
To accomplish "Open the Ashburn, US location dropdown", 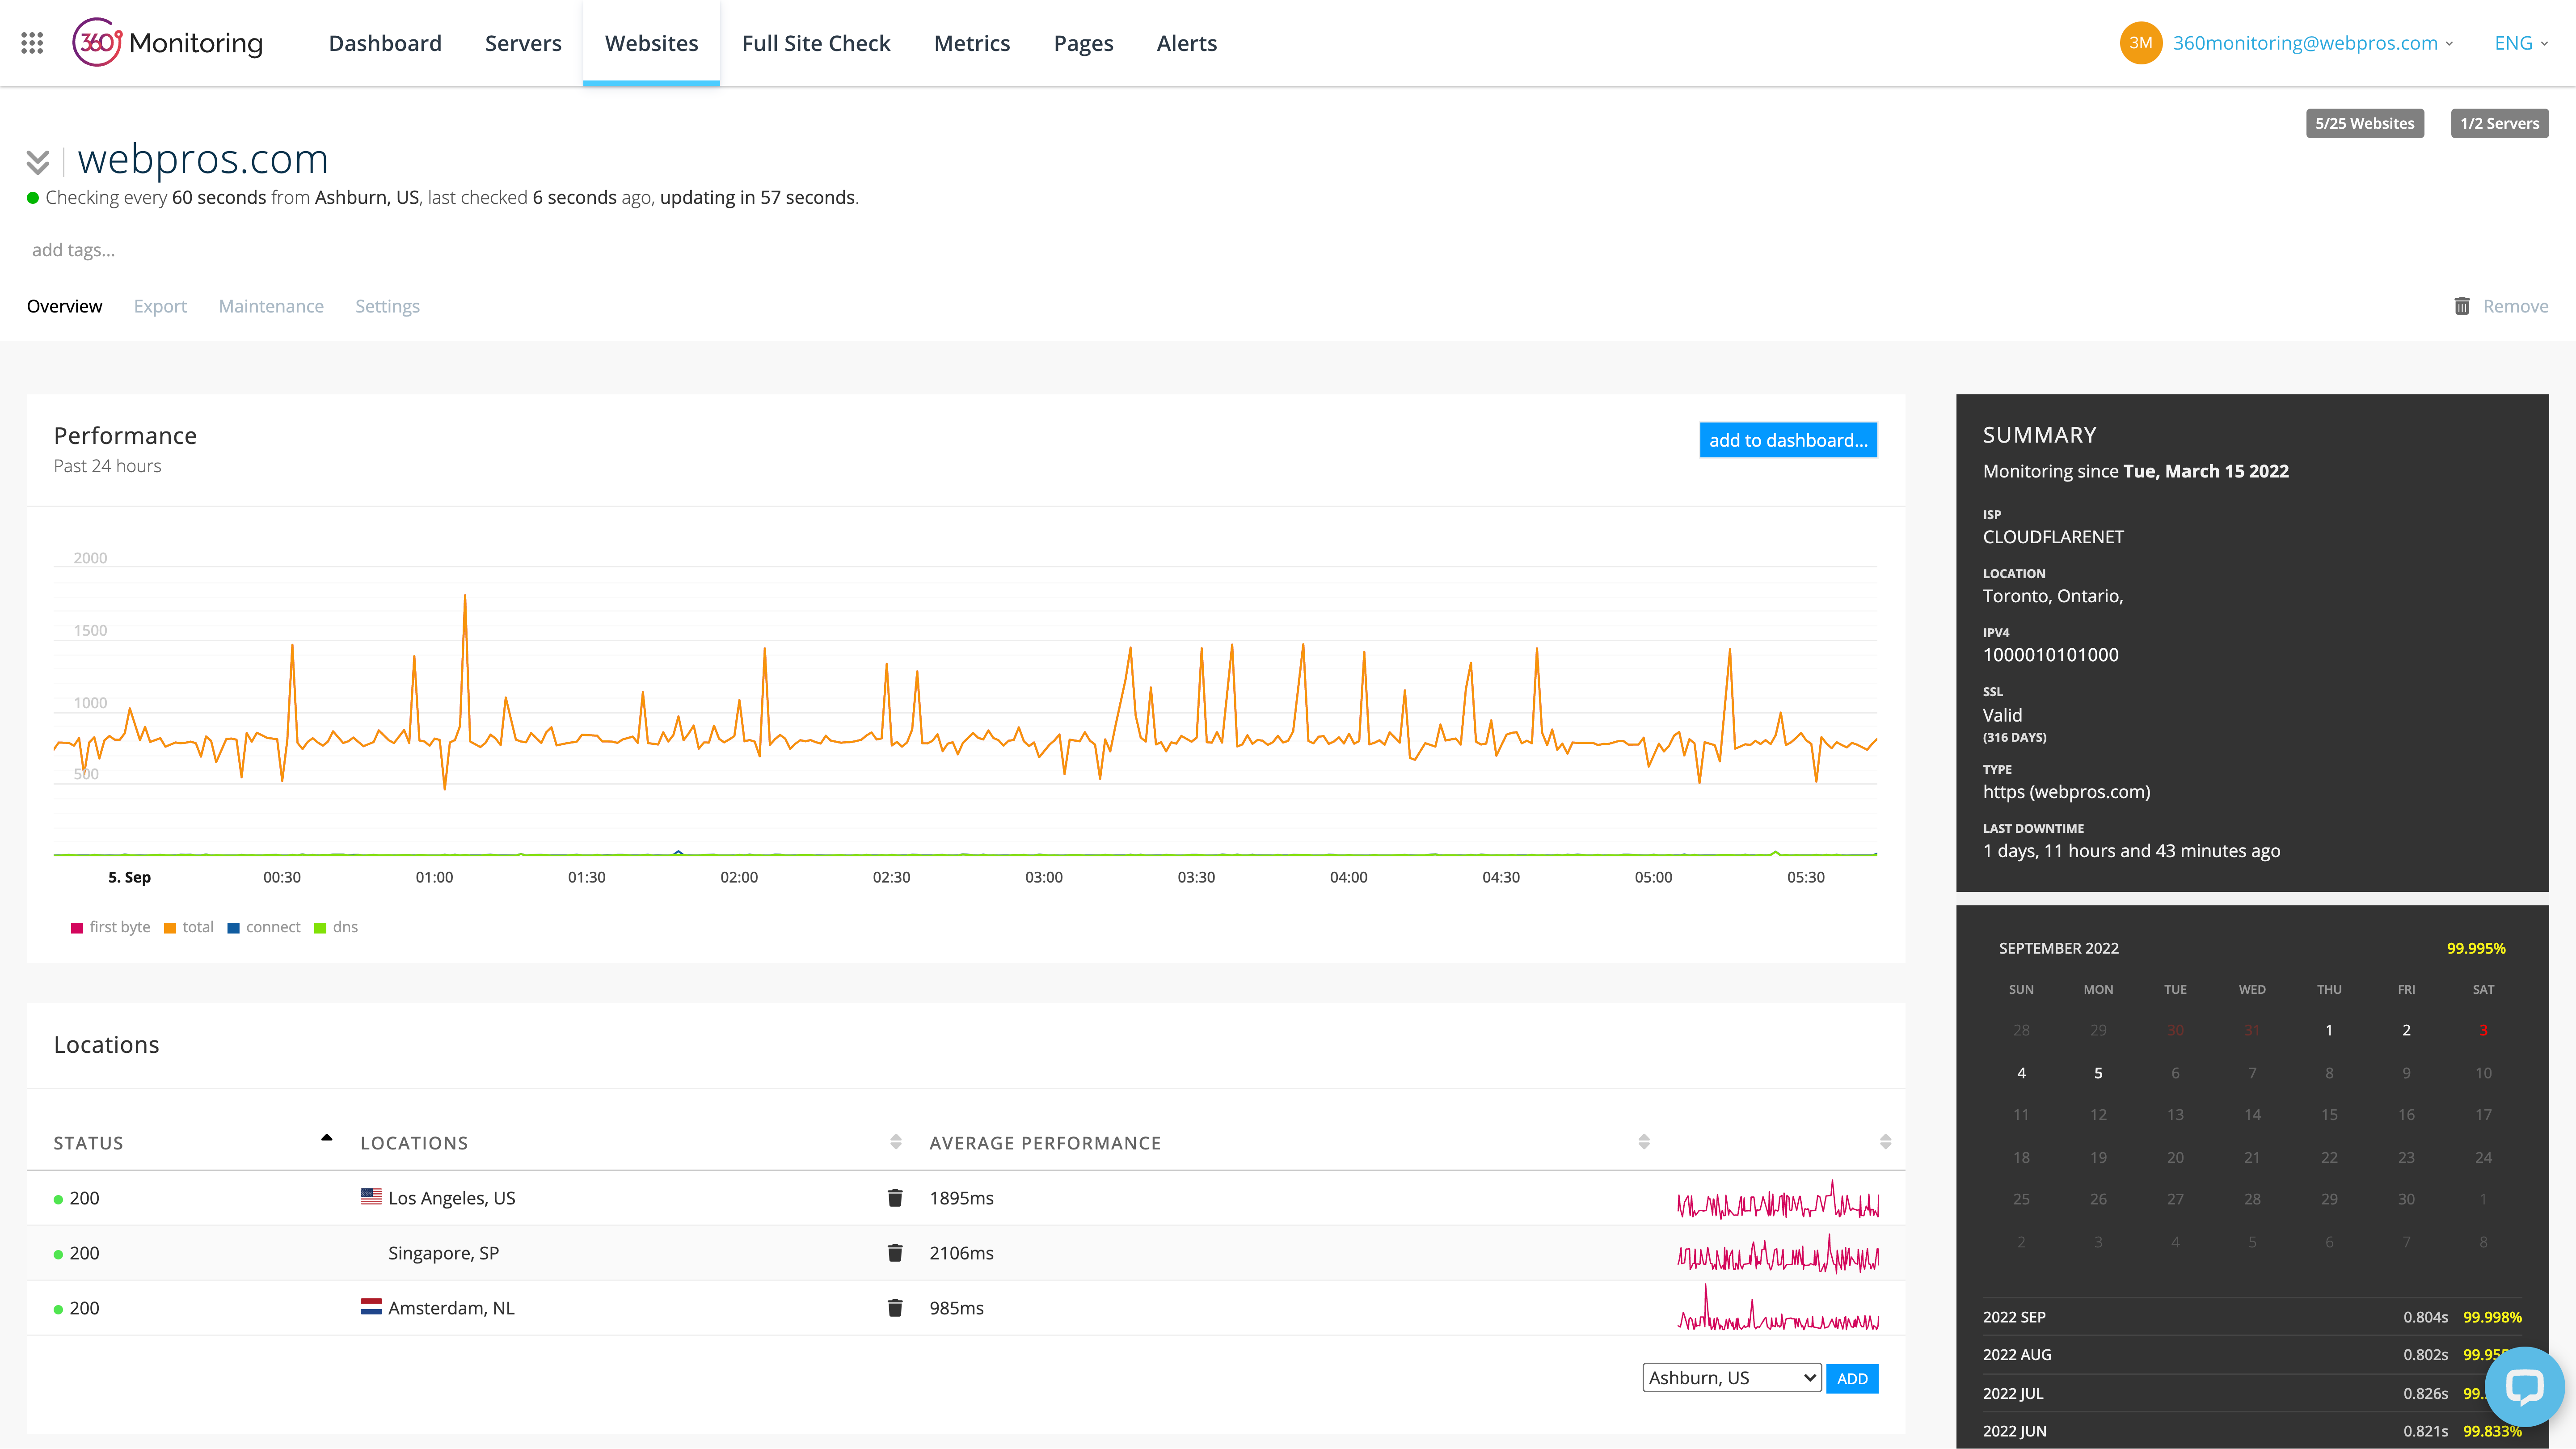I will click(x=1731, y=1377).
